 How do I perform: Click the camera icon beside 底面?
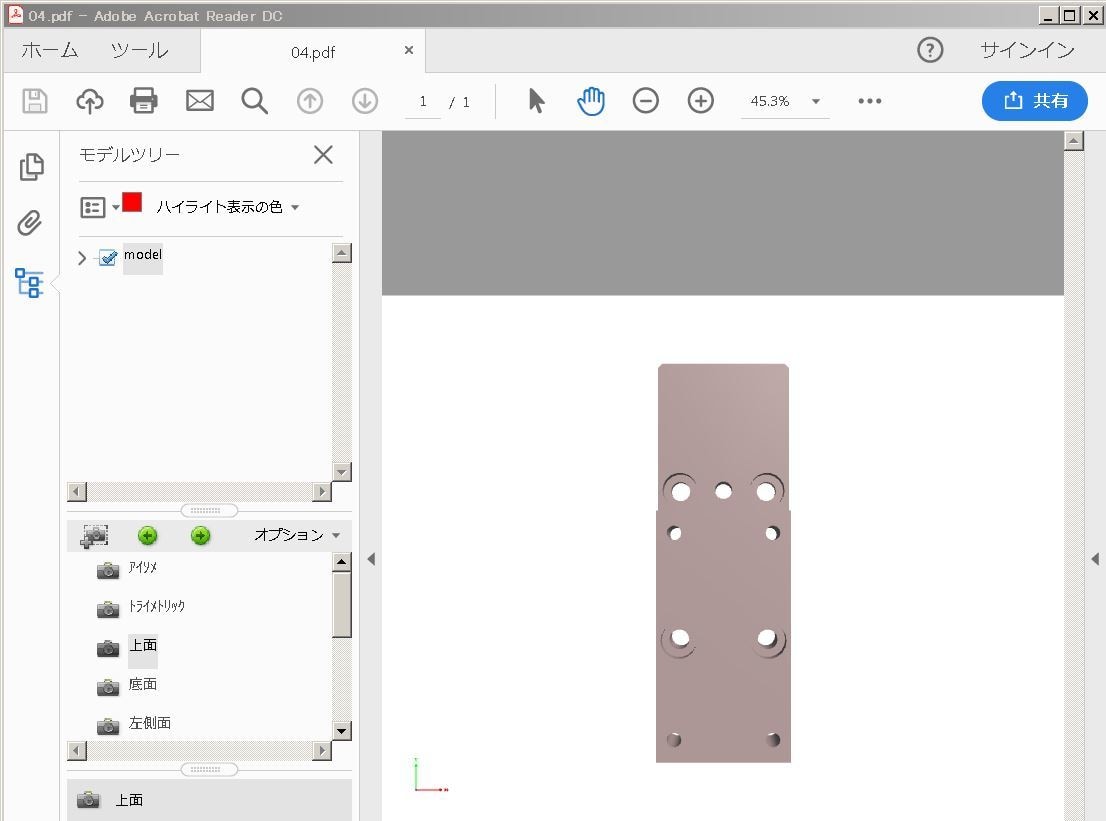pos(107,686)
